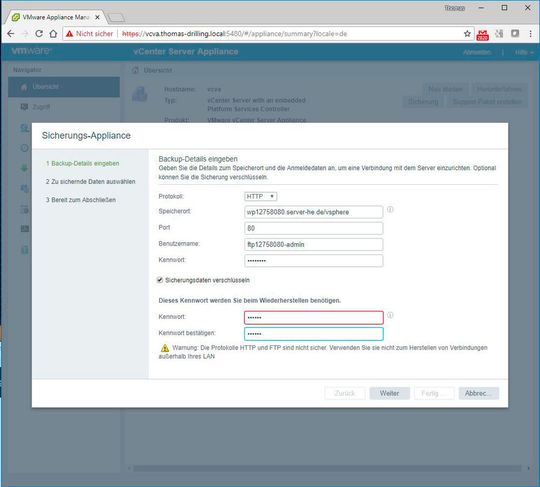The height and width of the screenshot is (487, 540).
Task: Select step 3 Bereit zum Abschließen
Action: pos(81,200)
